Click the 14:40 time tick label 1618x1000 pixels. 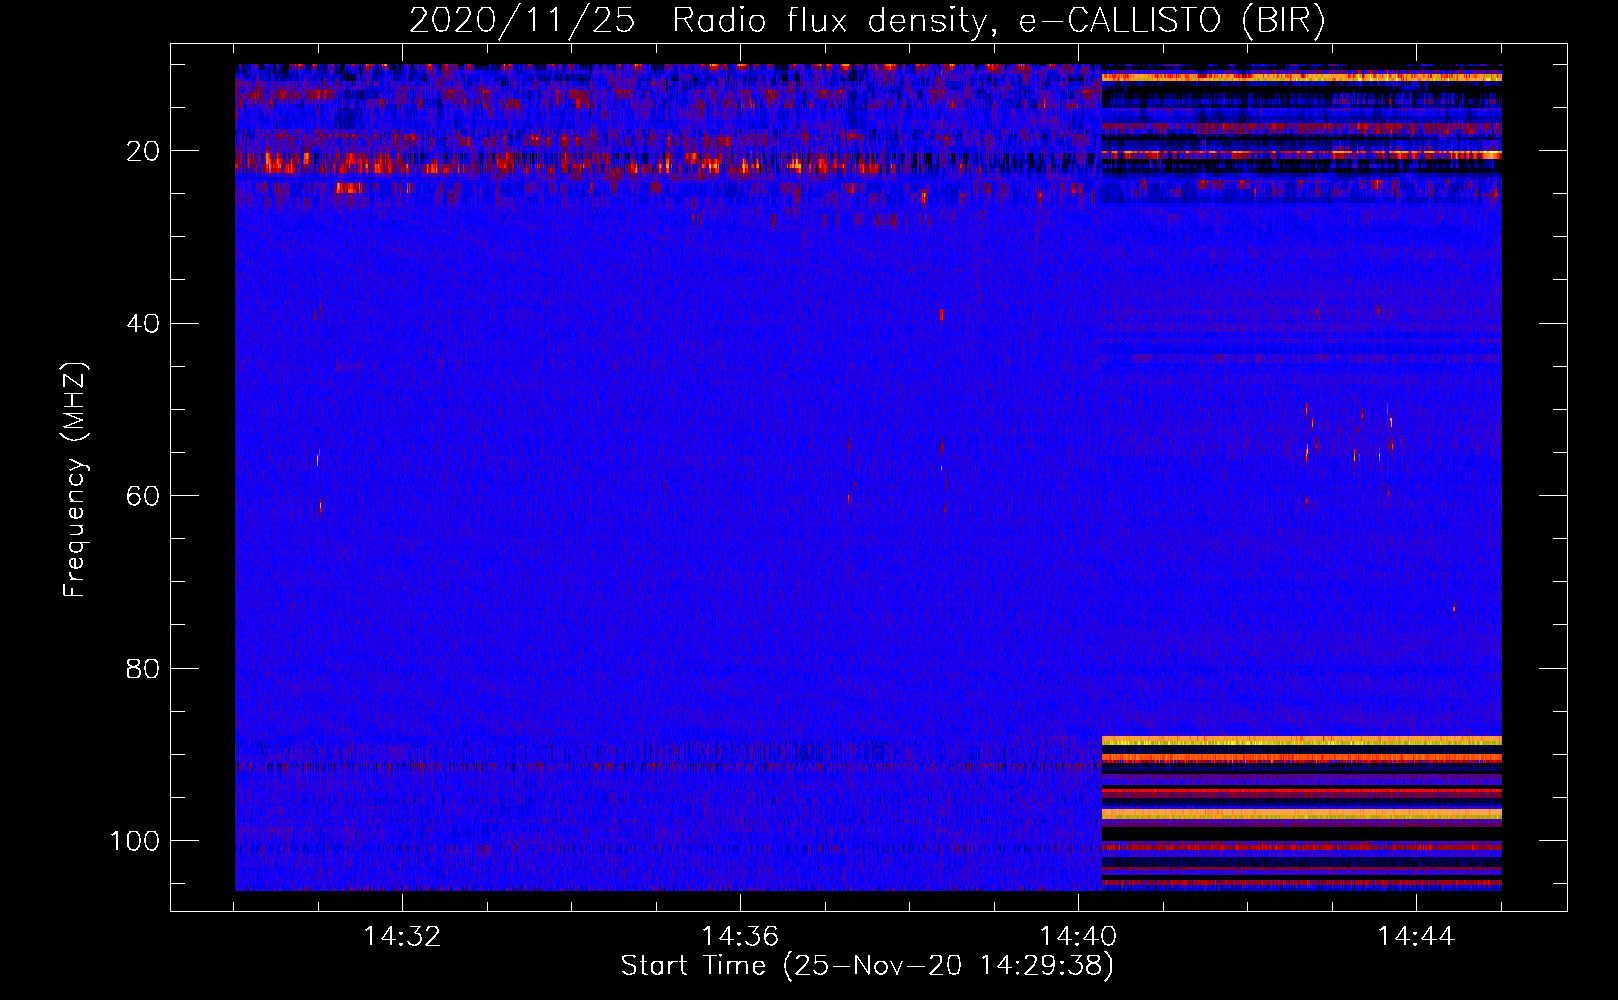pos(1078,937)
